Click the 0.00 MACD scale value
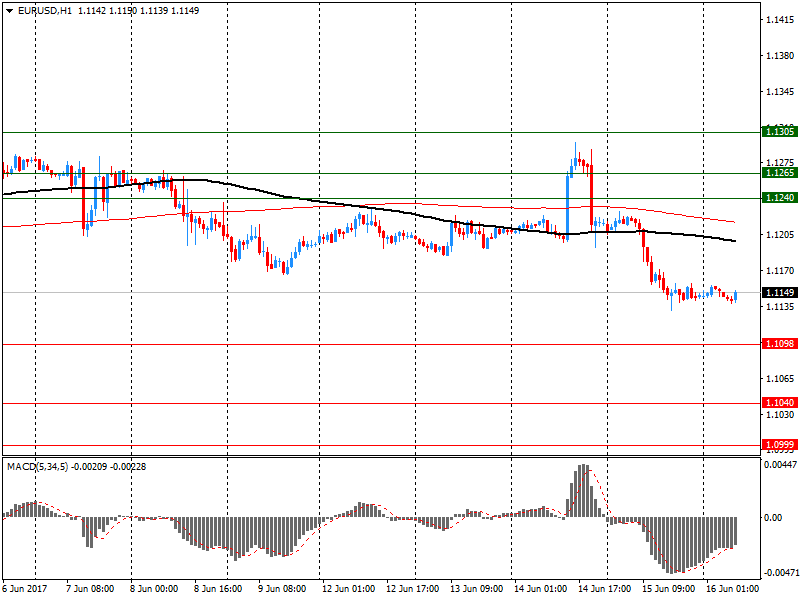 coord(773,518)
